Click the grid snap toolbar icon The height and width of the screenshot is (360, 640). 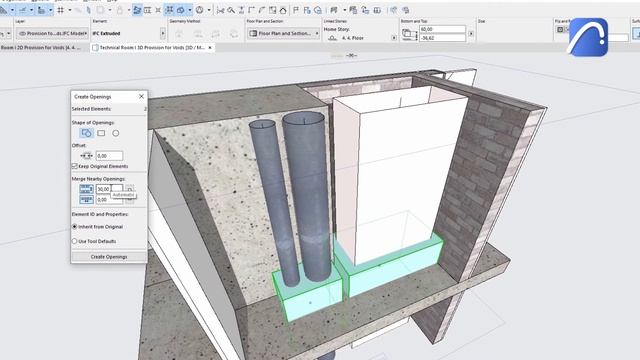point(61,10)
